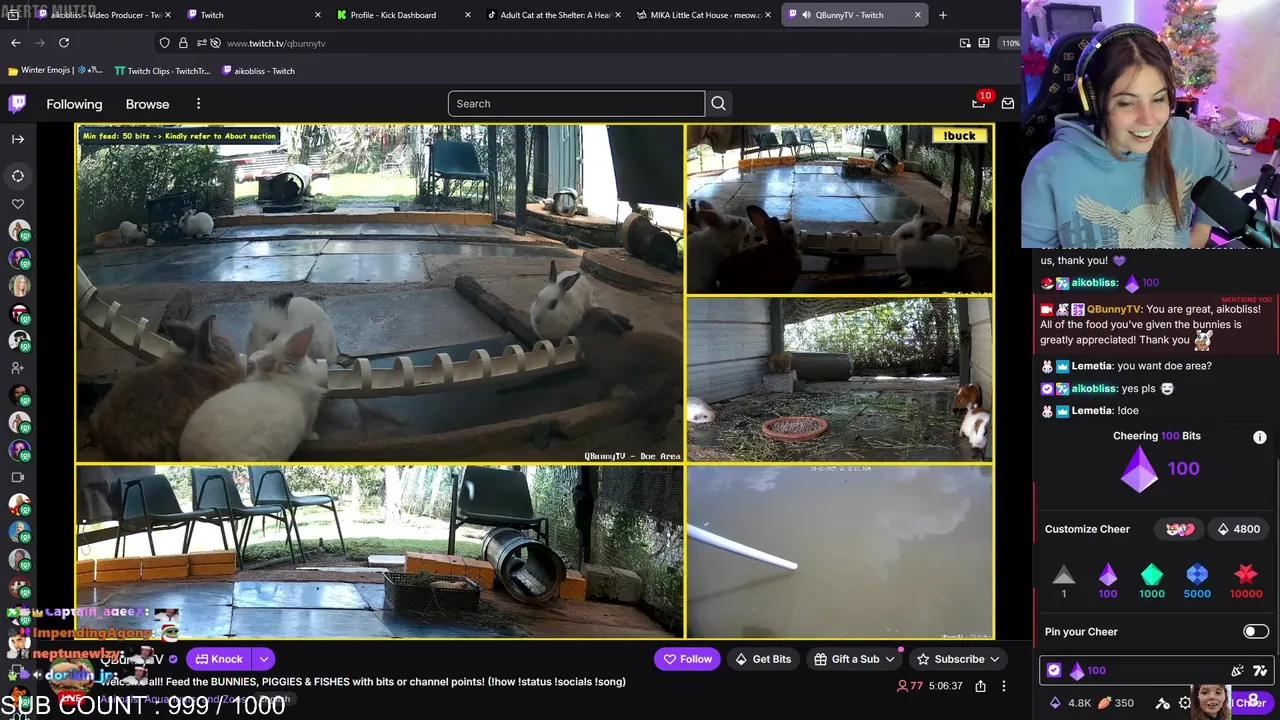Select the red 10000 bits gem
Viewport: 1280px width, 720px height.
click(1246, 580)
